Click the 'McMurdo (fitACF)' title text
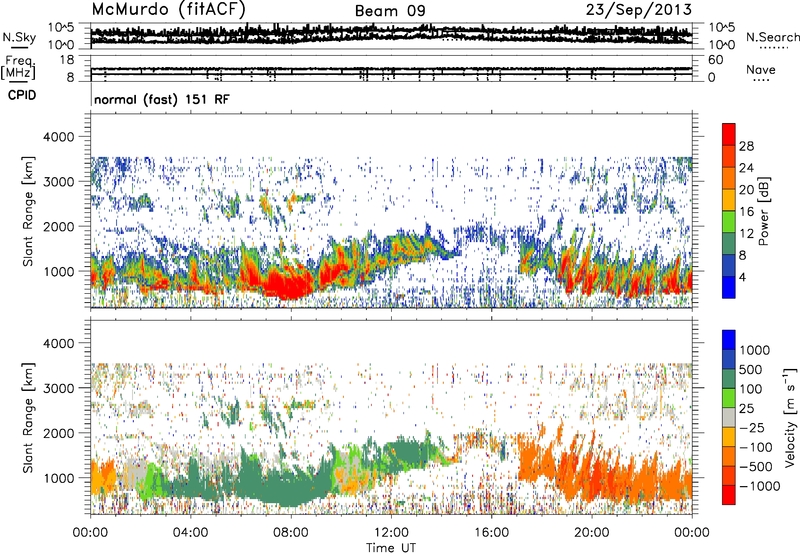 click(168, 10)
